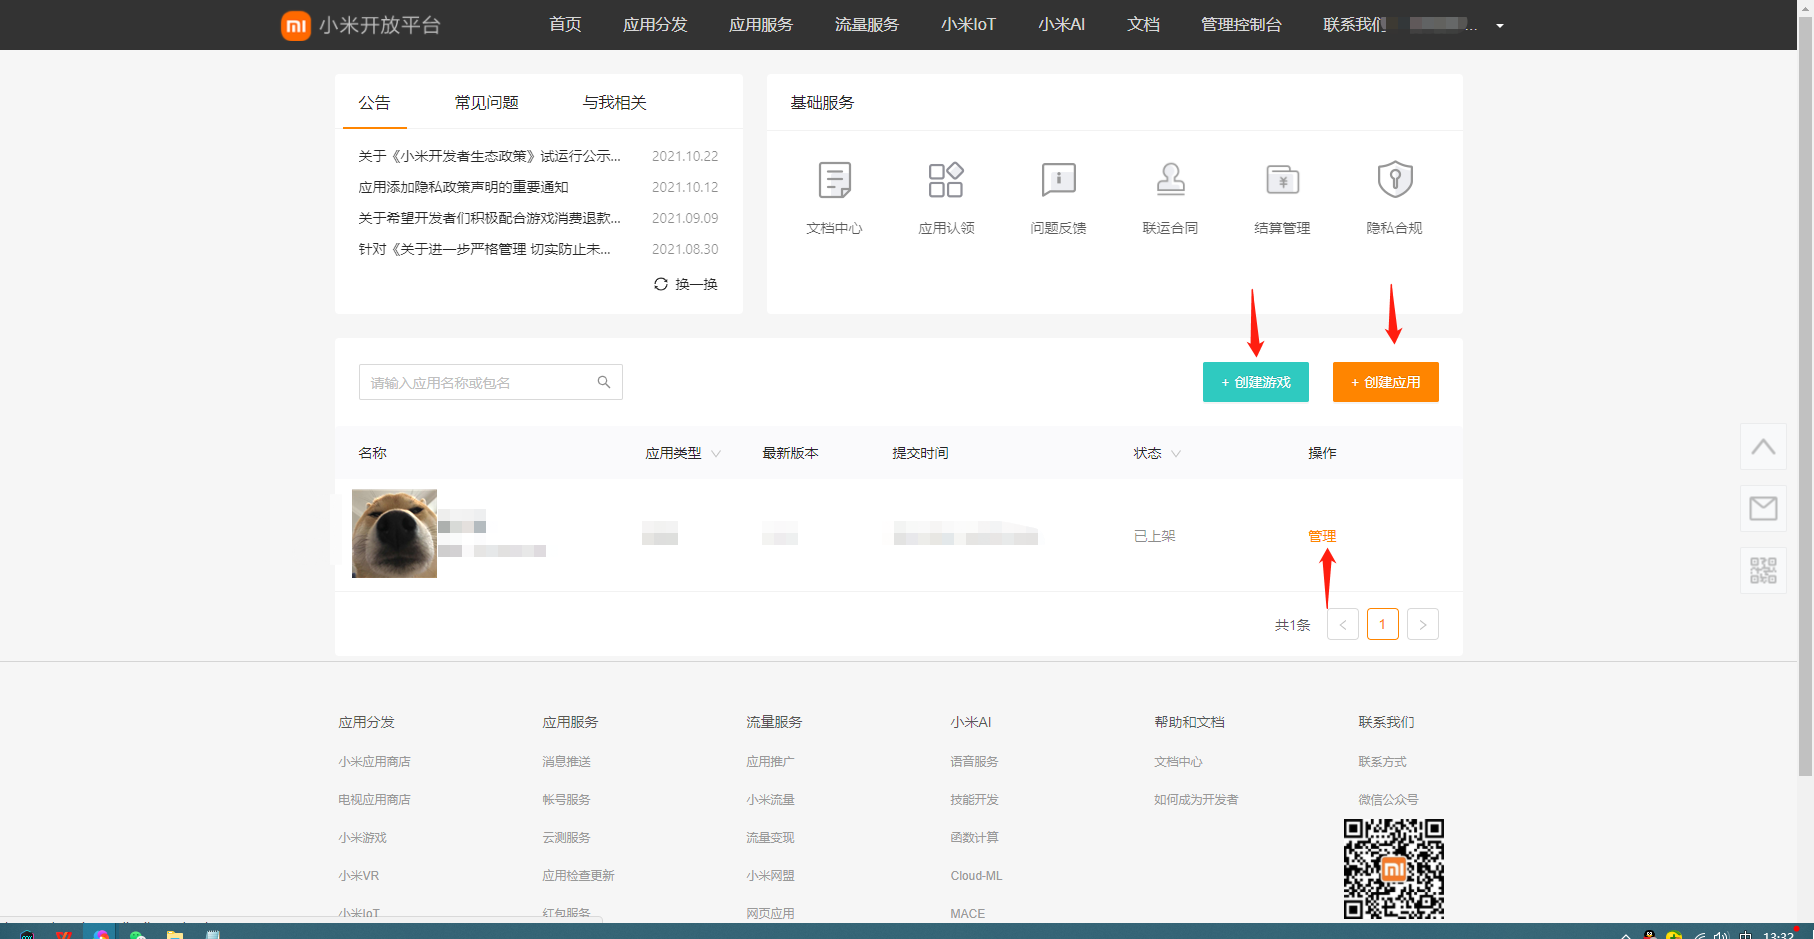This screenshot has width=1814, height=939.
Task: Click the 创建游戏 button
Action: [x=1256, y=382]
